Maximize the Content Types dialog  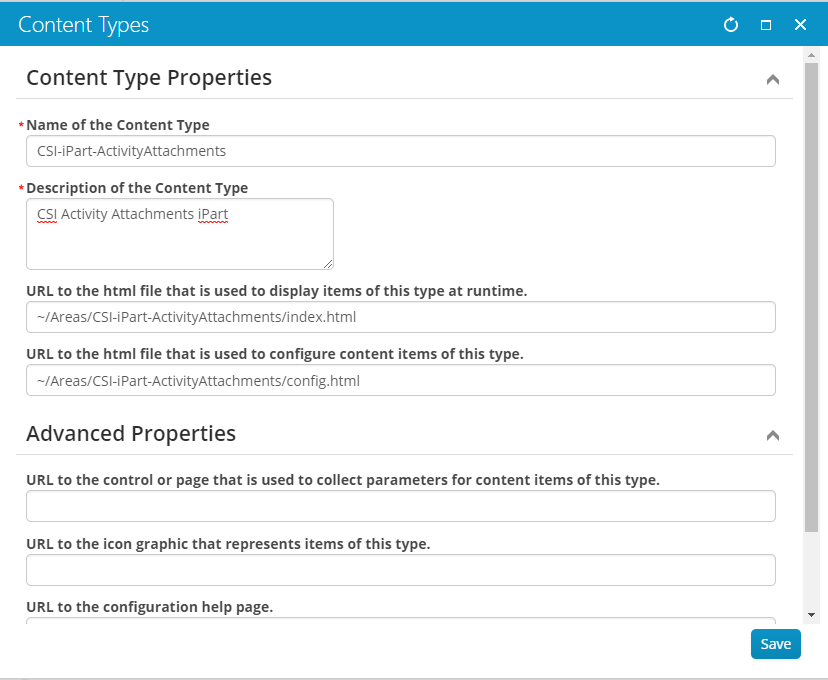[x=766, y=25]
